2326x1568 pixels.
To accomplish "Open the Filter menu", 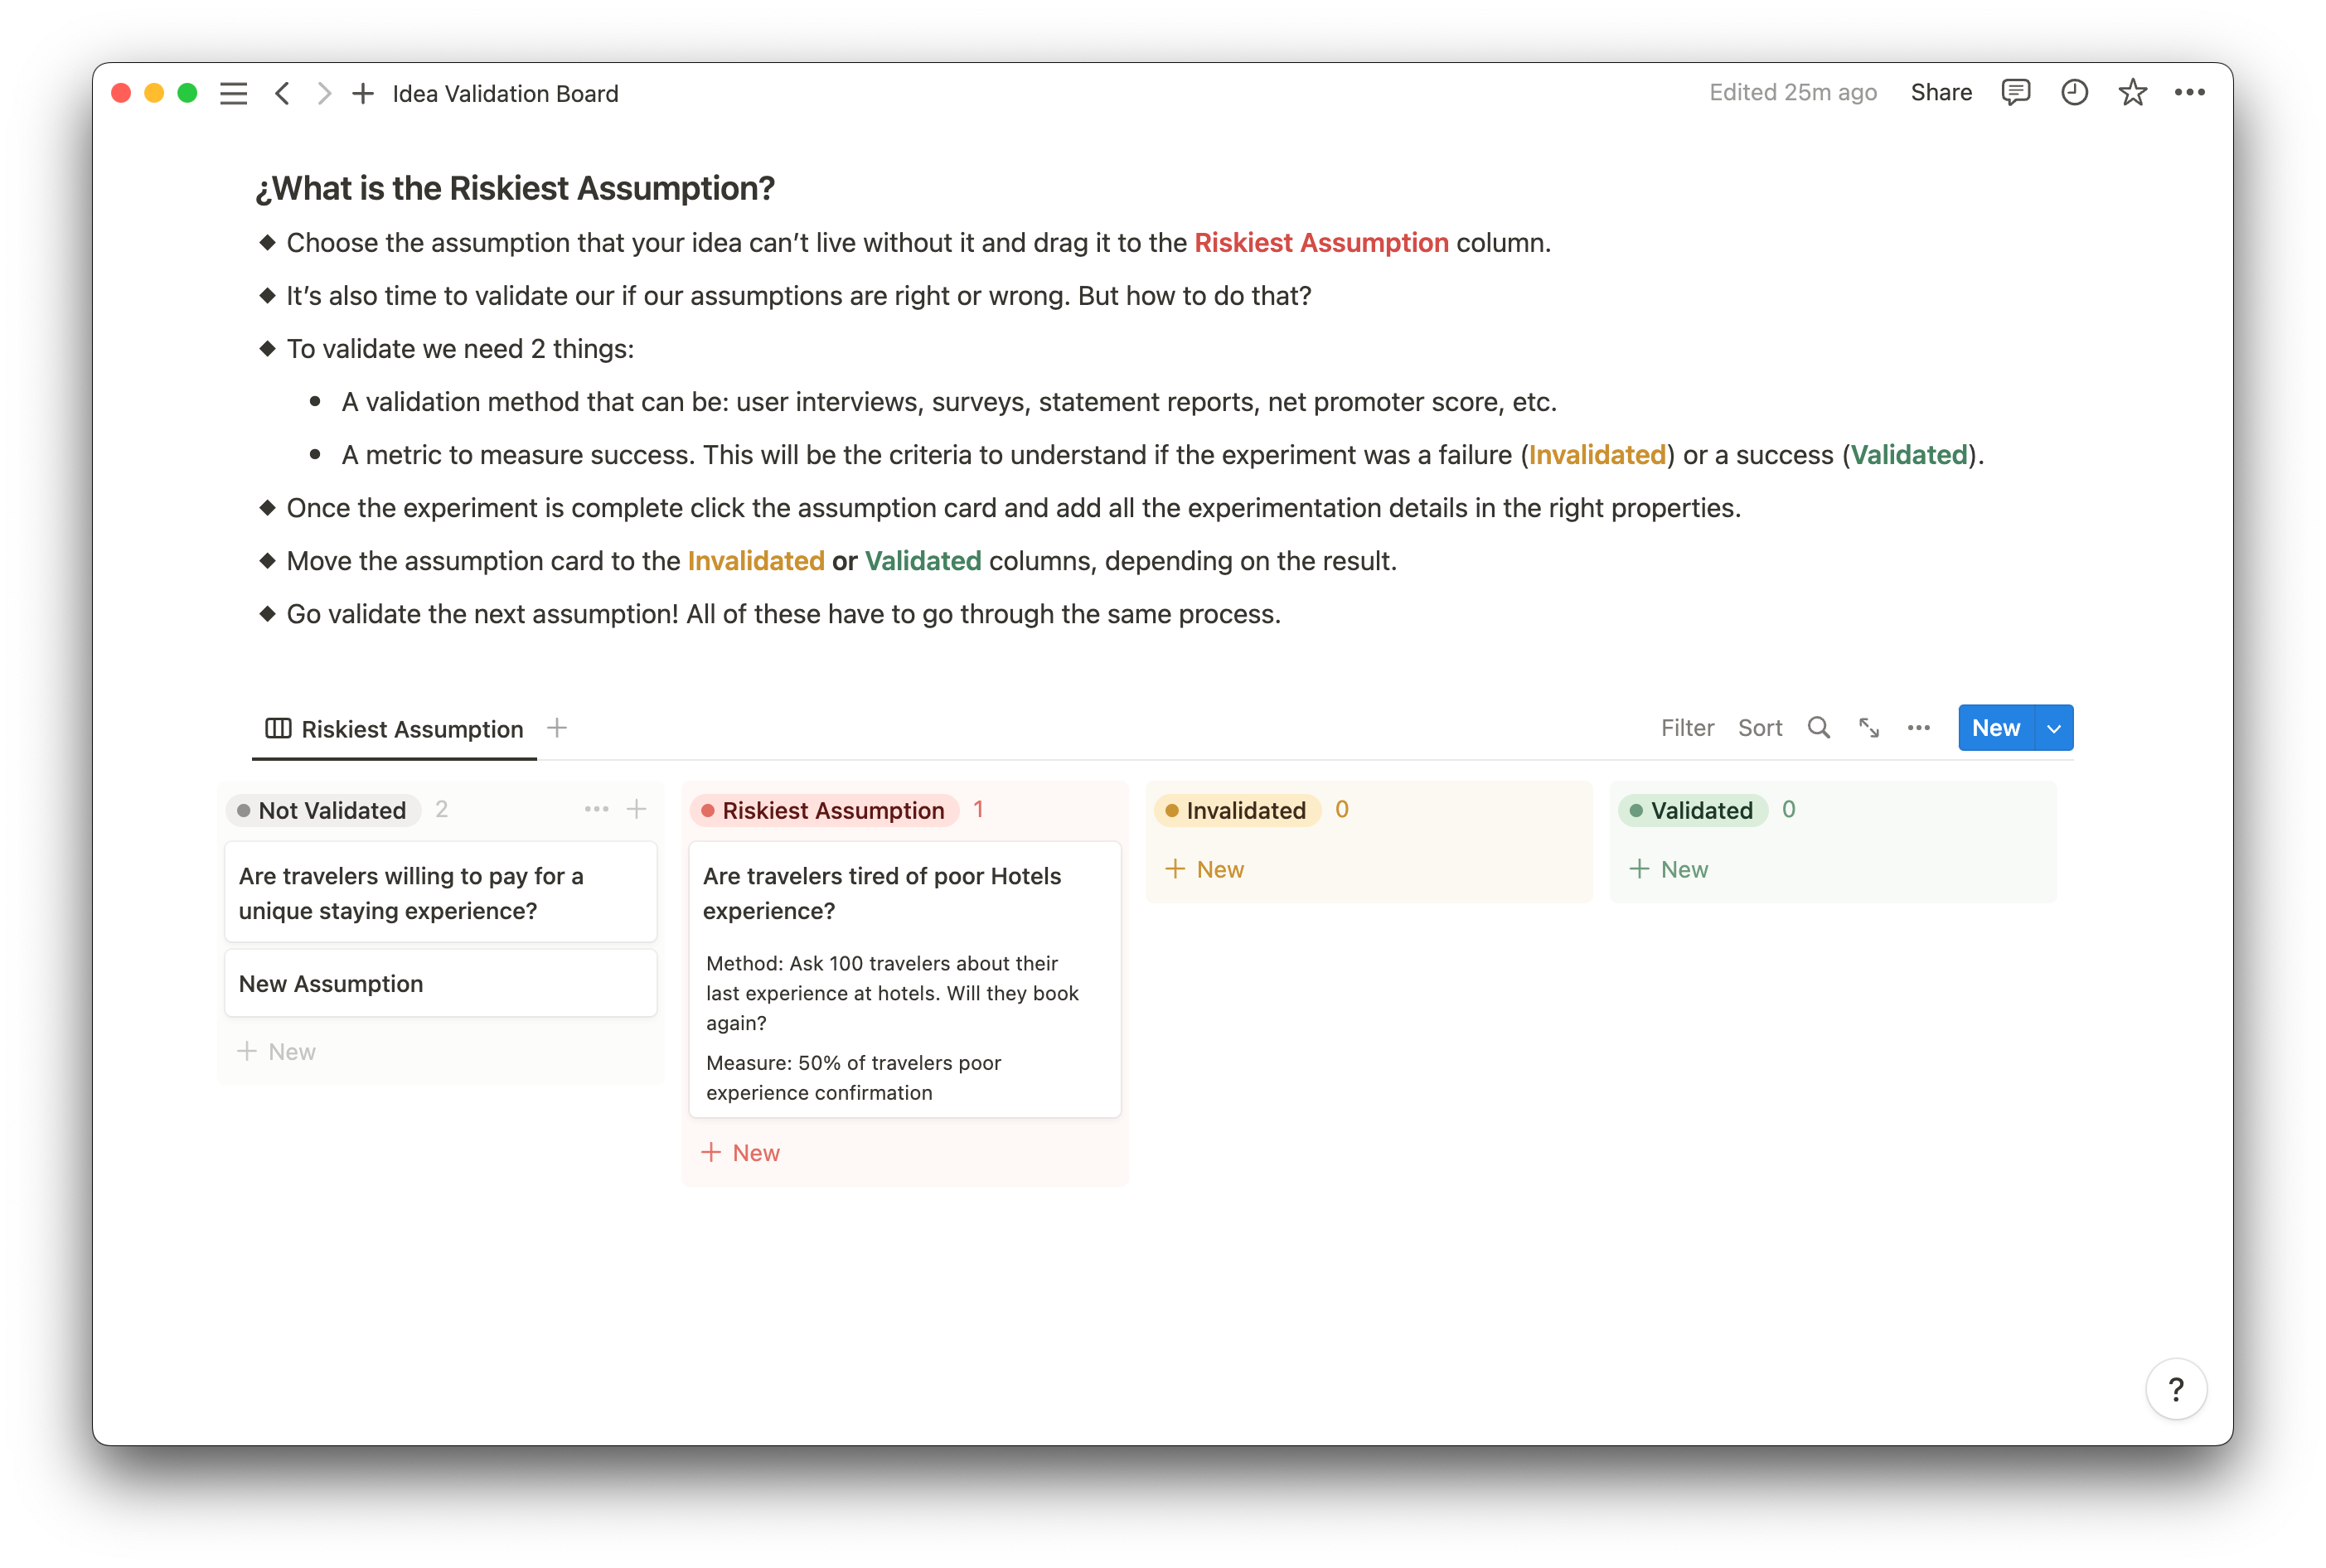I will pyautogui.click(x=1687, y=728).
